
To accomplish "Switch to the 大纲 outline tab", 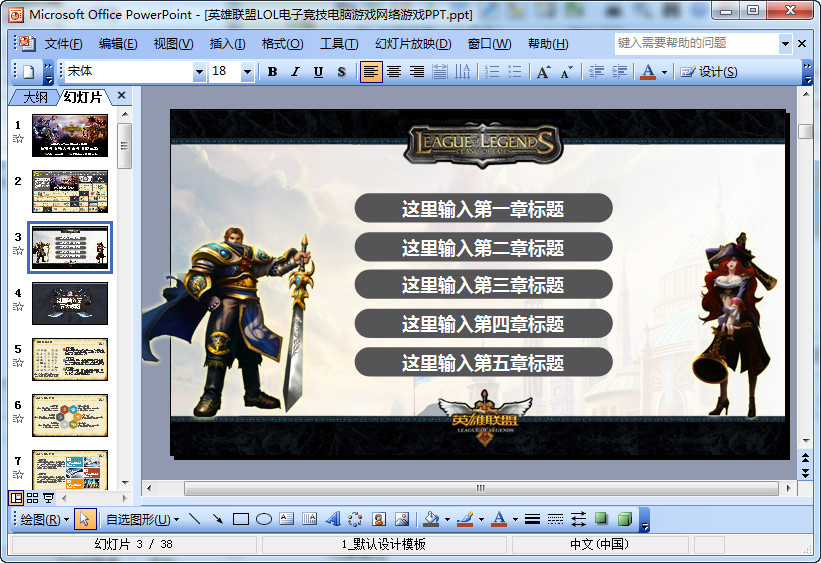I will pyautogui.click(x=35, y=97).
